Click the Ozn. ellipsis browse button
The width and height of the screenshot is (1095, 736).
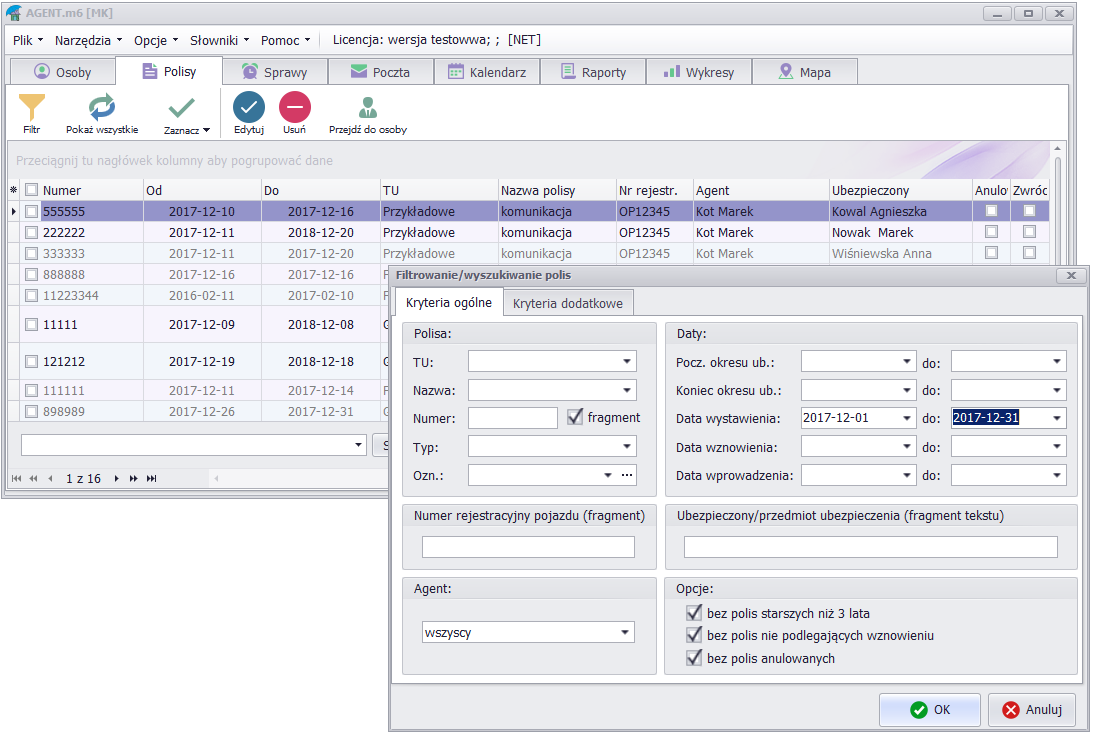pos(627,475)
